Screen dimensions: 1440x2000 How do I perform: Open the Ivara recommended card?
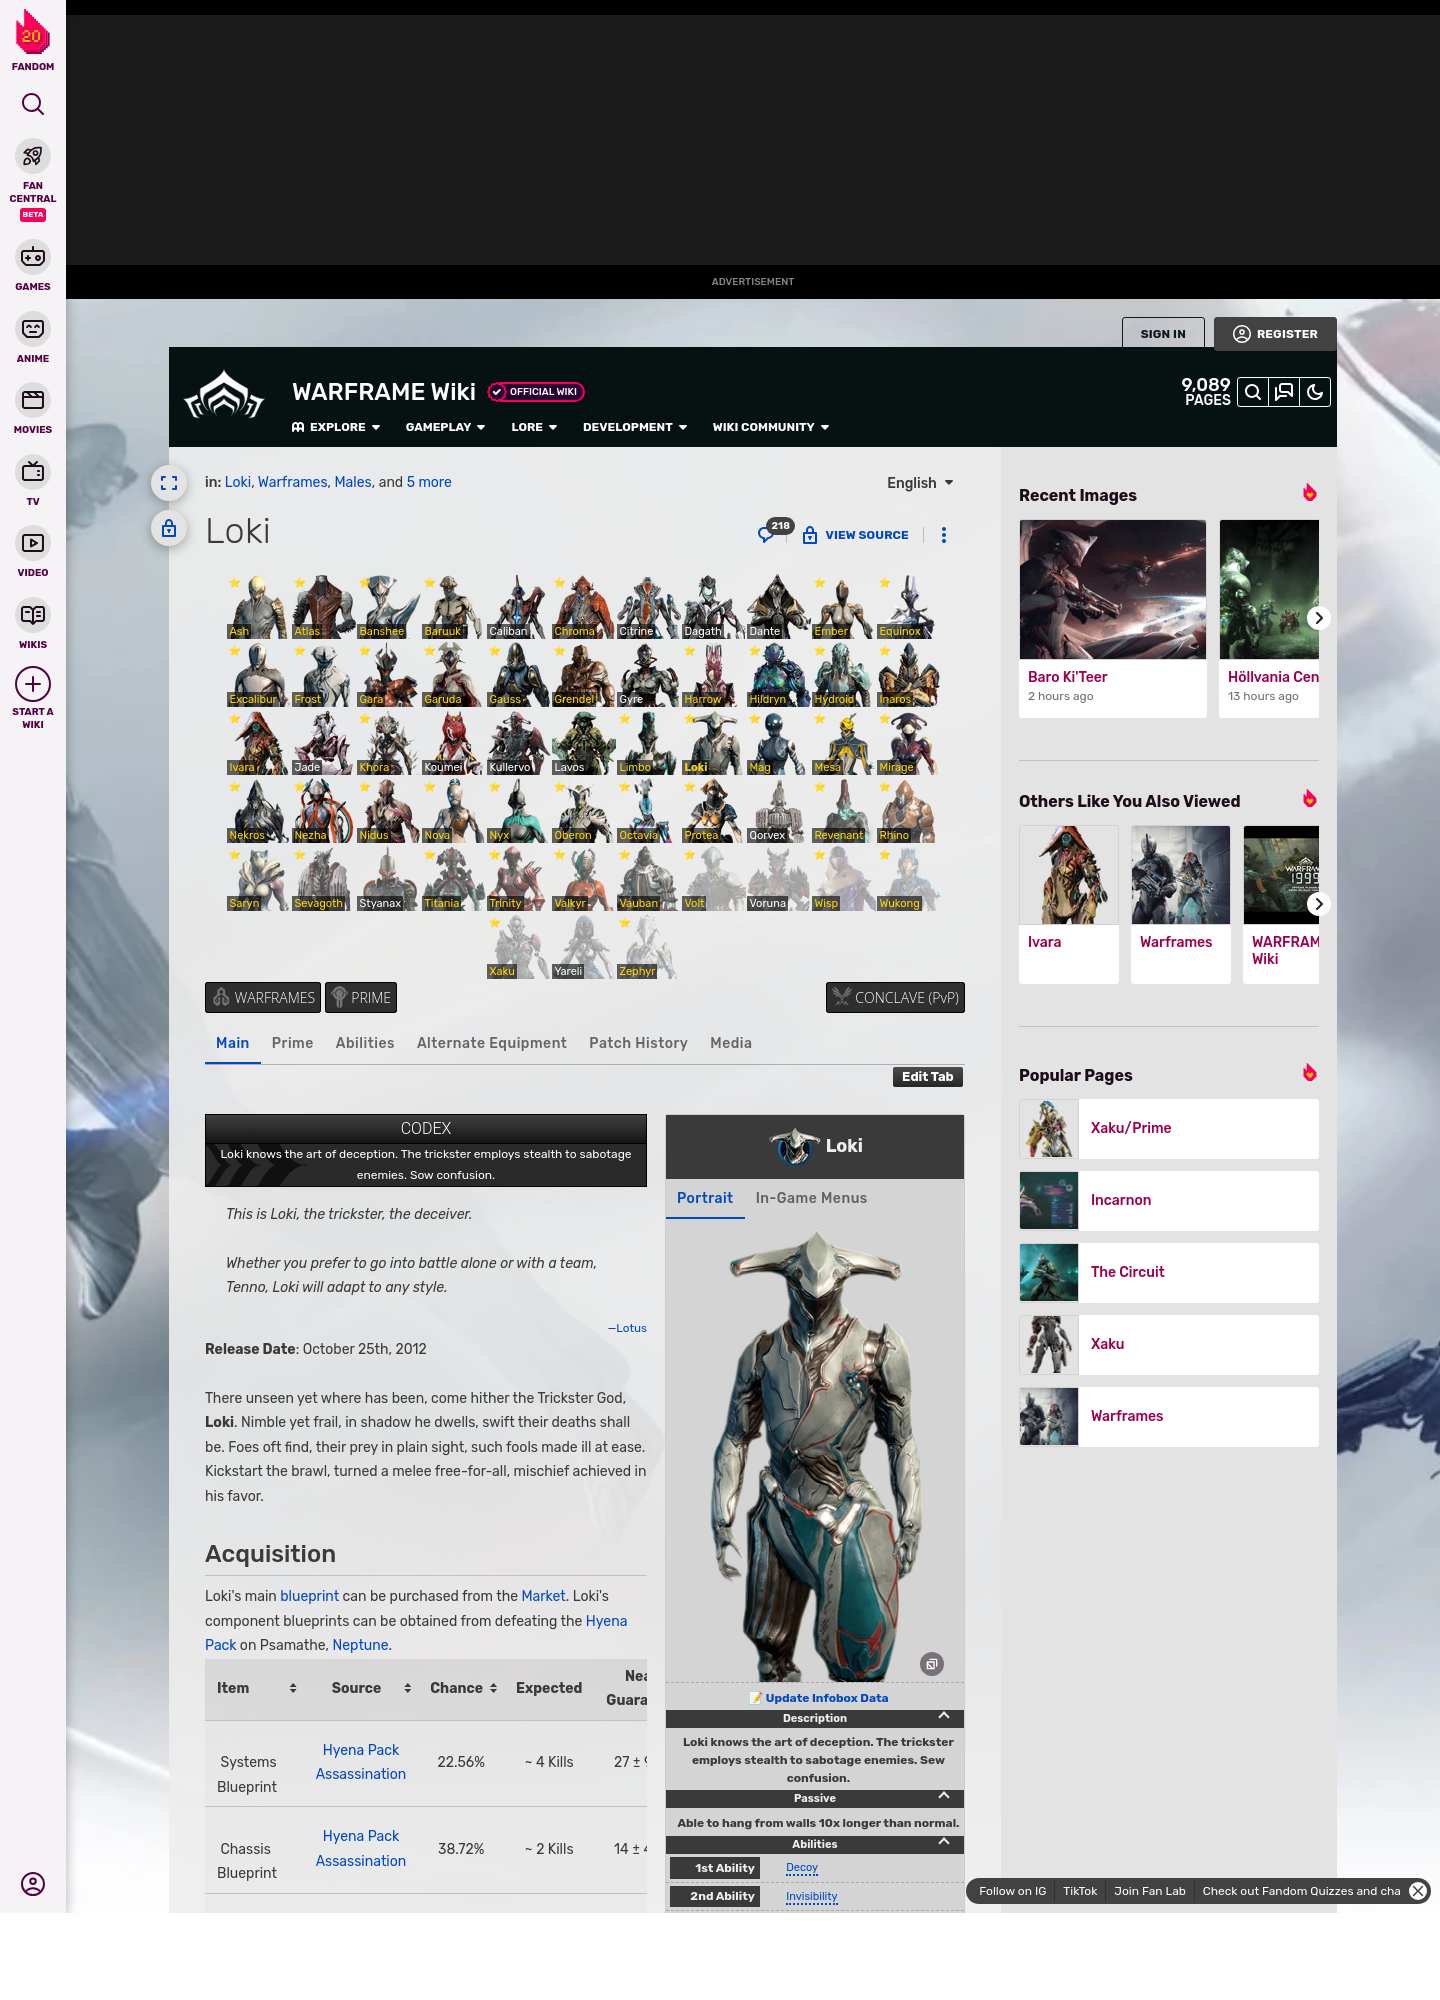(x=1069, y=904)
